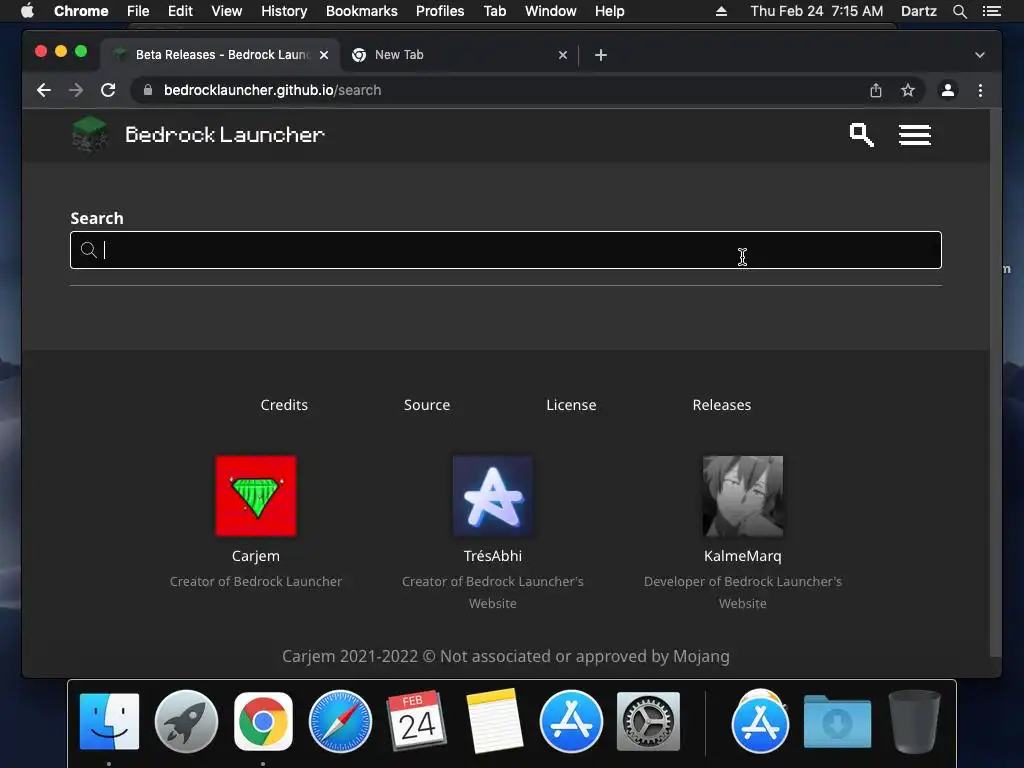The width and height of the screenshot is (1024, 768).
Task: Open the Downloads folder in the Dock
Action: [837, 722]
